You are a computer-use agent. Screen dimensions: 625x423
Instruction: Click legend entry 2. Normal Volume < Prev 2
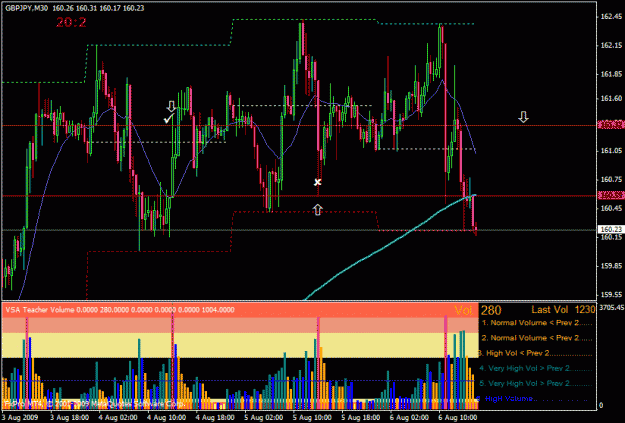[x=536, y=338]
